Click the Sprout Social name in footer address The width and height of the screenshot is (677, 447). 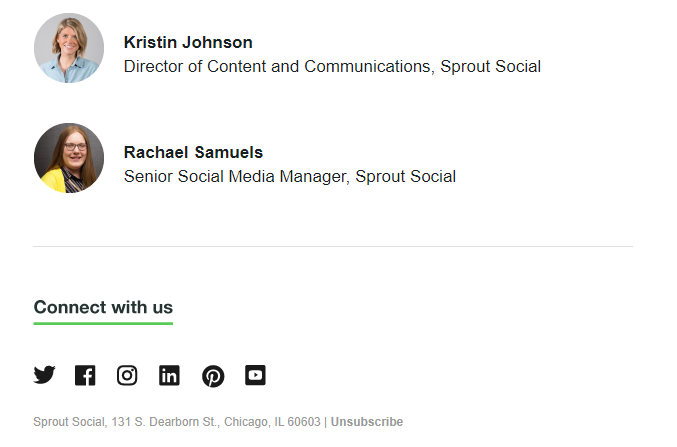click(69, 422)
